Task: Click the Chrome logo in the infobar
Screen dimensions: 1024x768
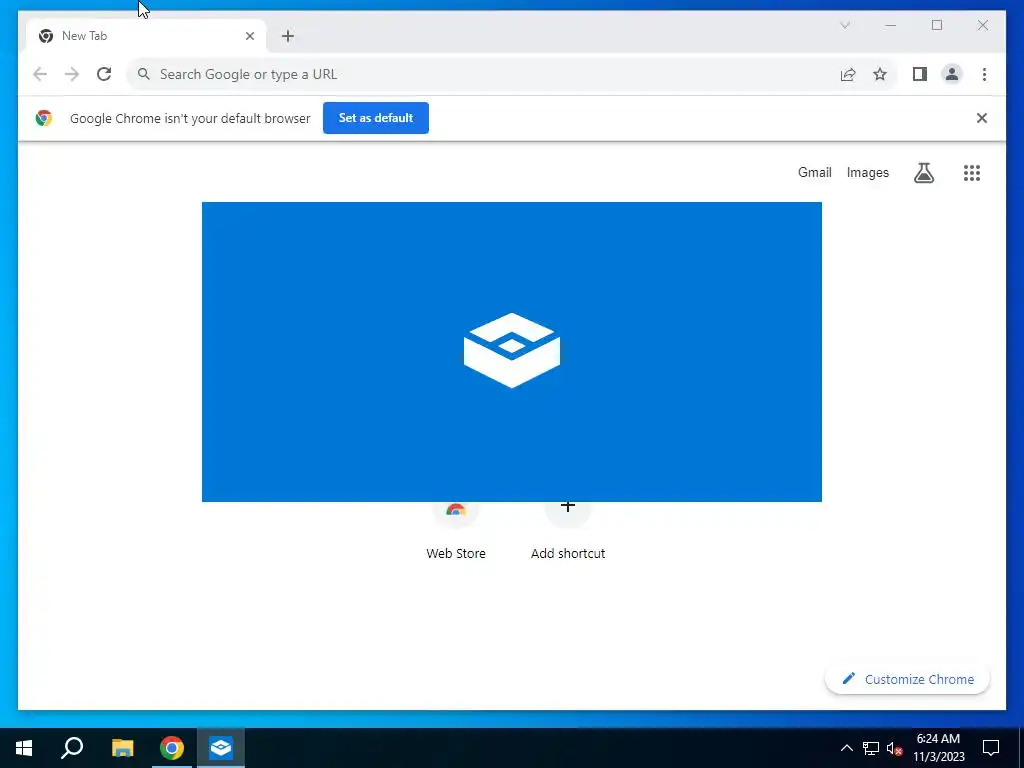Action: (44, 118)
